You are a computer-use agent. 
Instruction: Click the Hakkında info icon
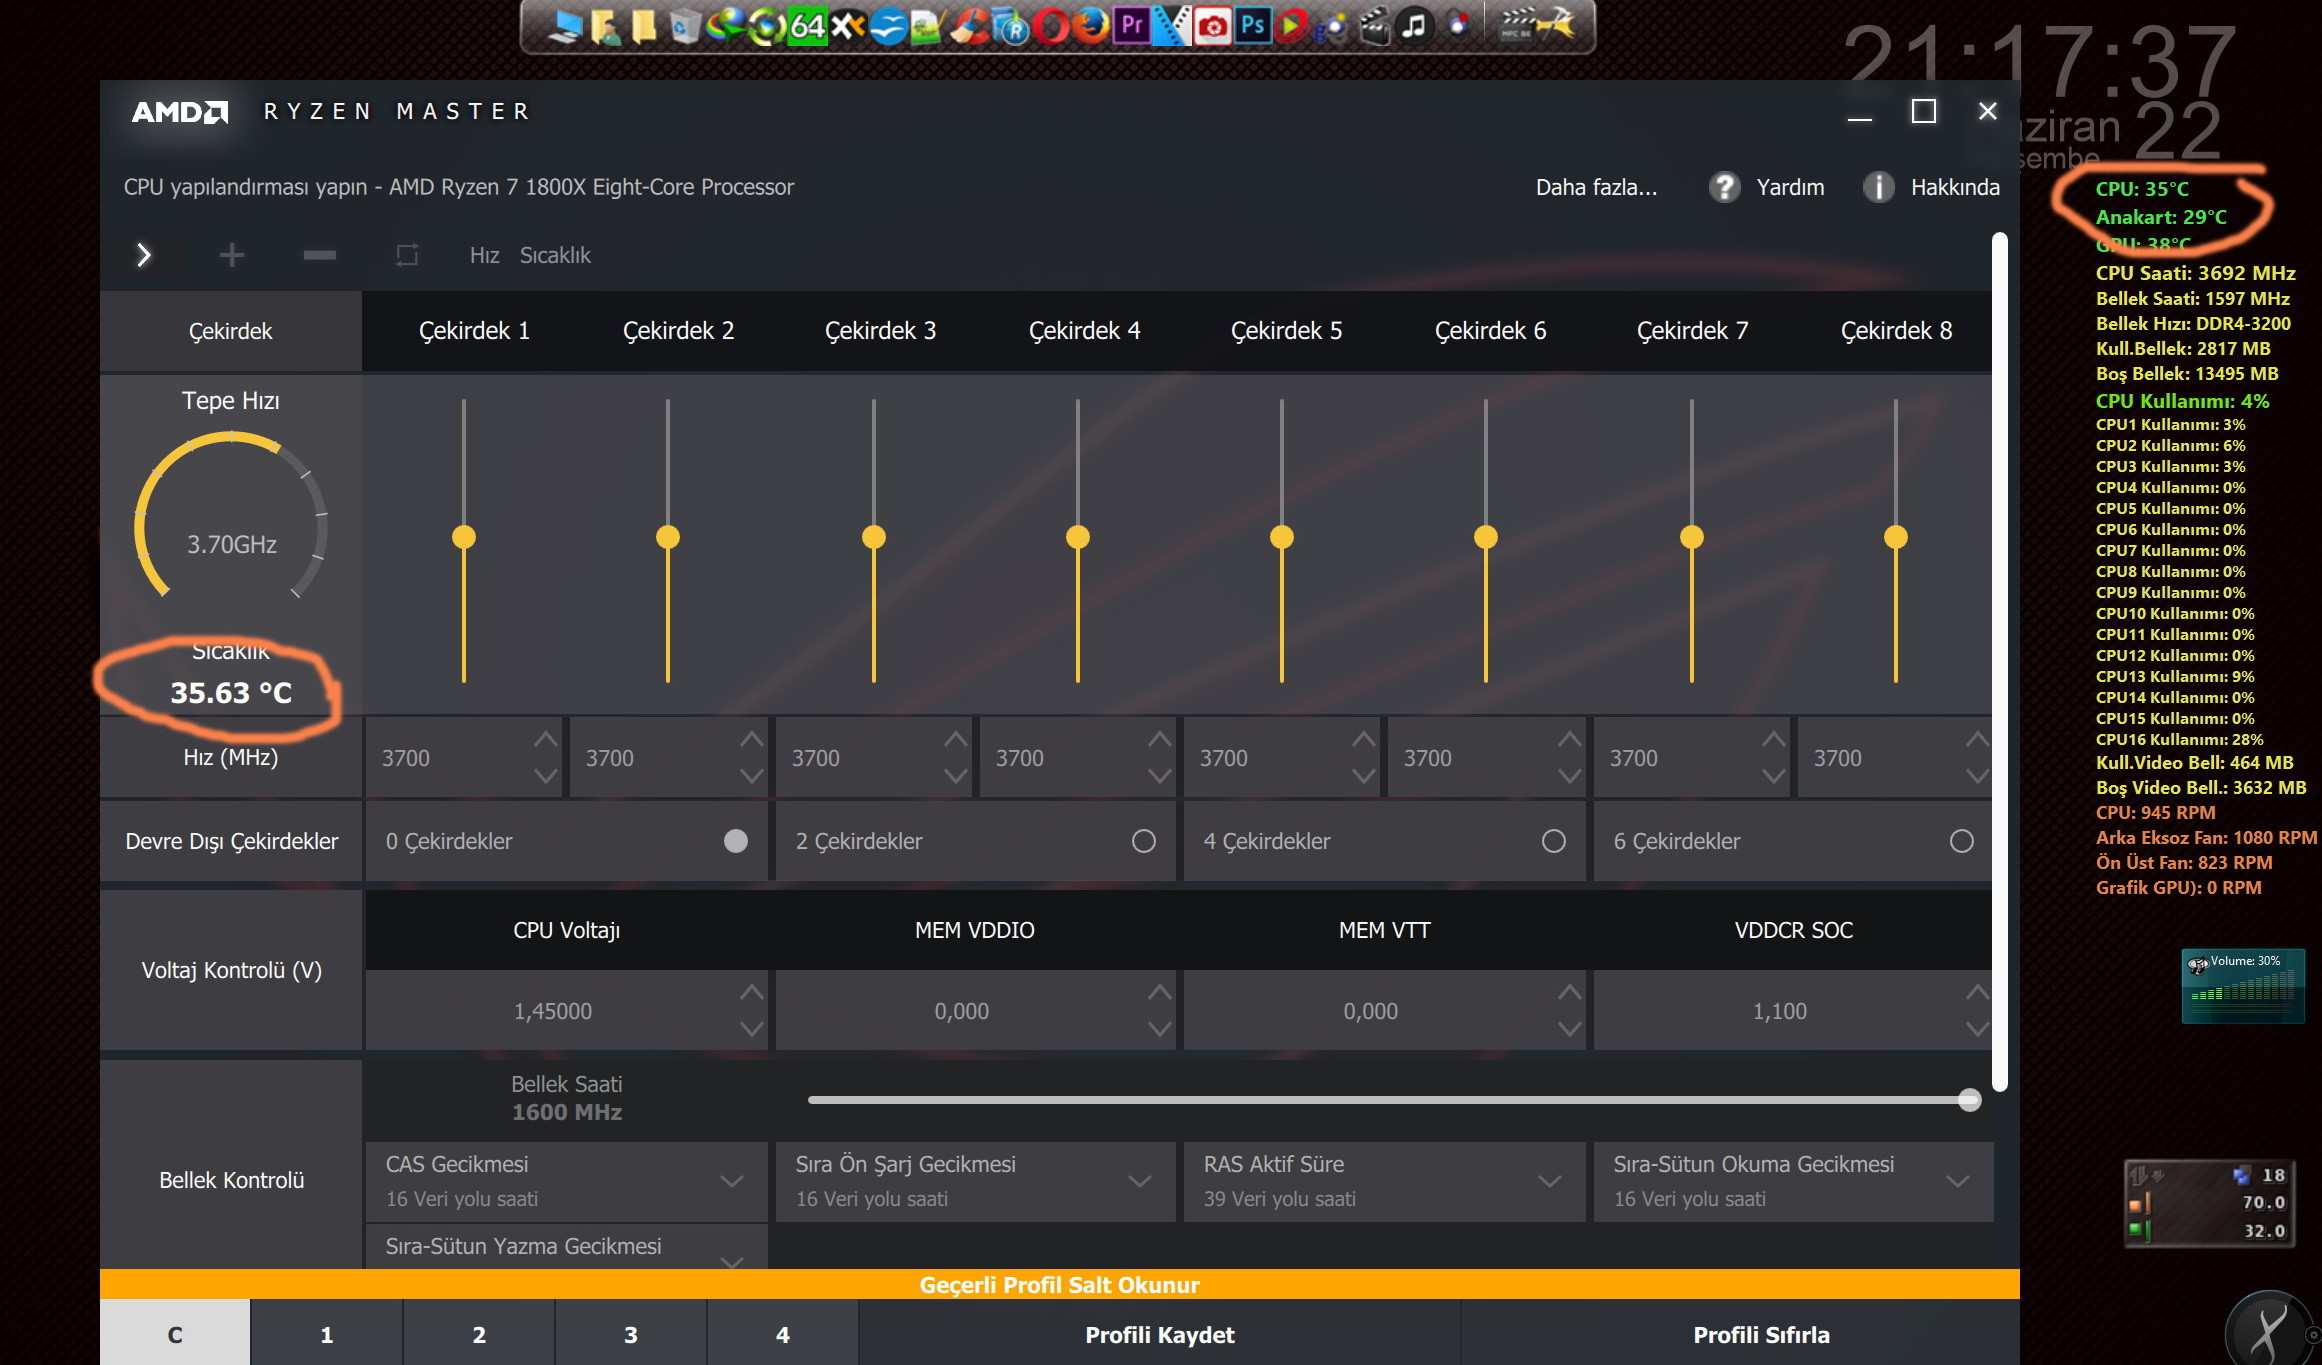coord(1878,187)
